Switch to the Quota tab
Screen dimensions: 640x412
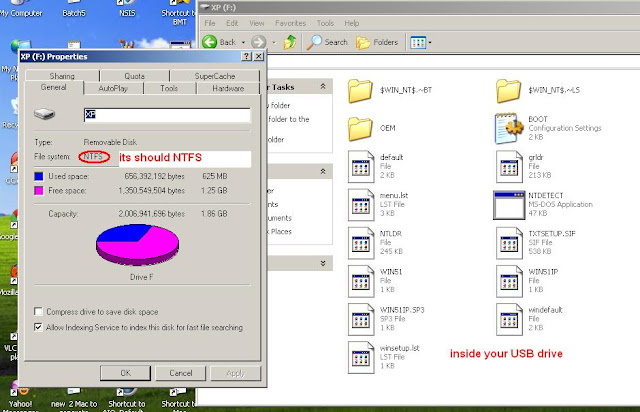pos(135,76)
